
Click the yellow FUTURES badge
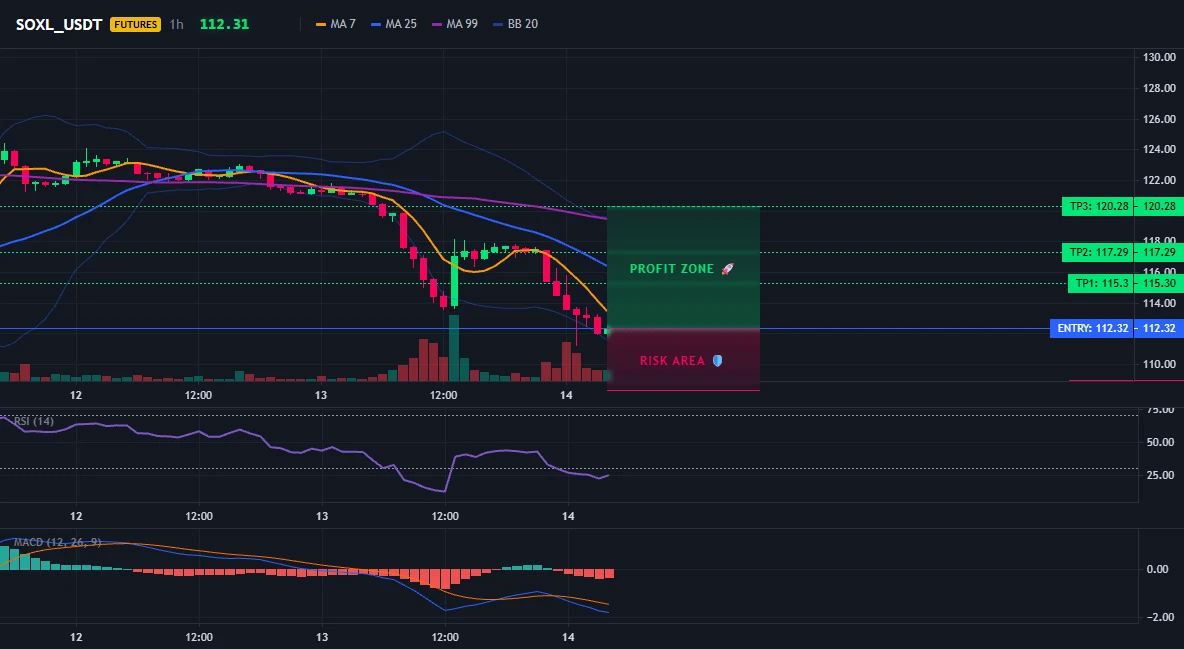[135, 24]
